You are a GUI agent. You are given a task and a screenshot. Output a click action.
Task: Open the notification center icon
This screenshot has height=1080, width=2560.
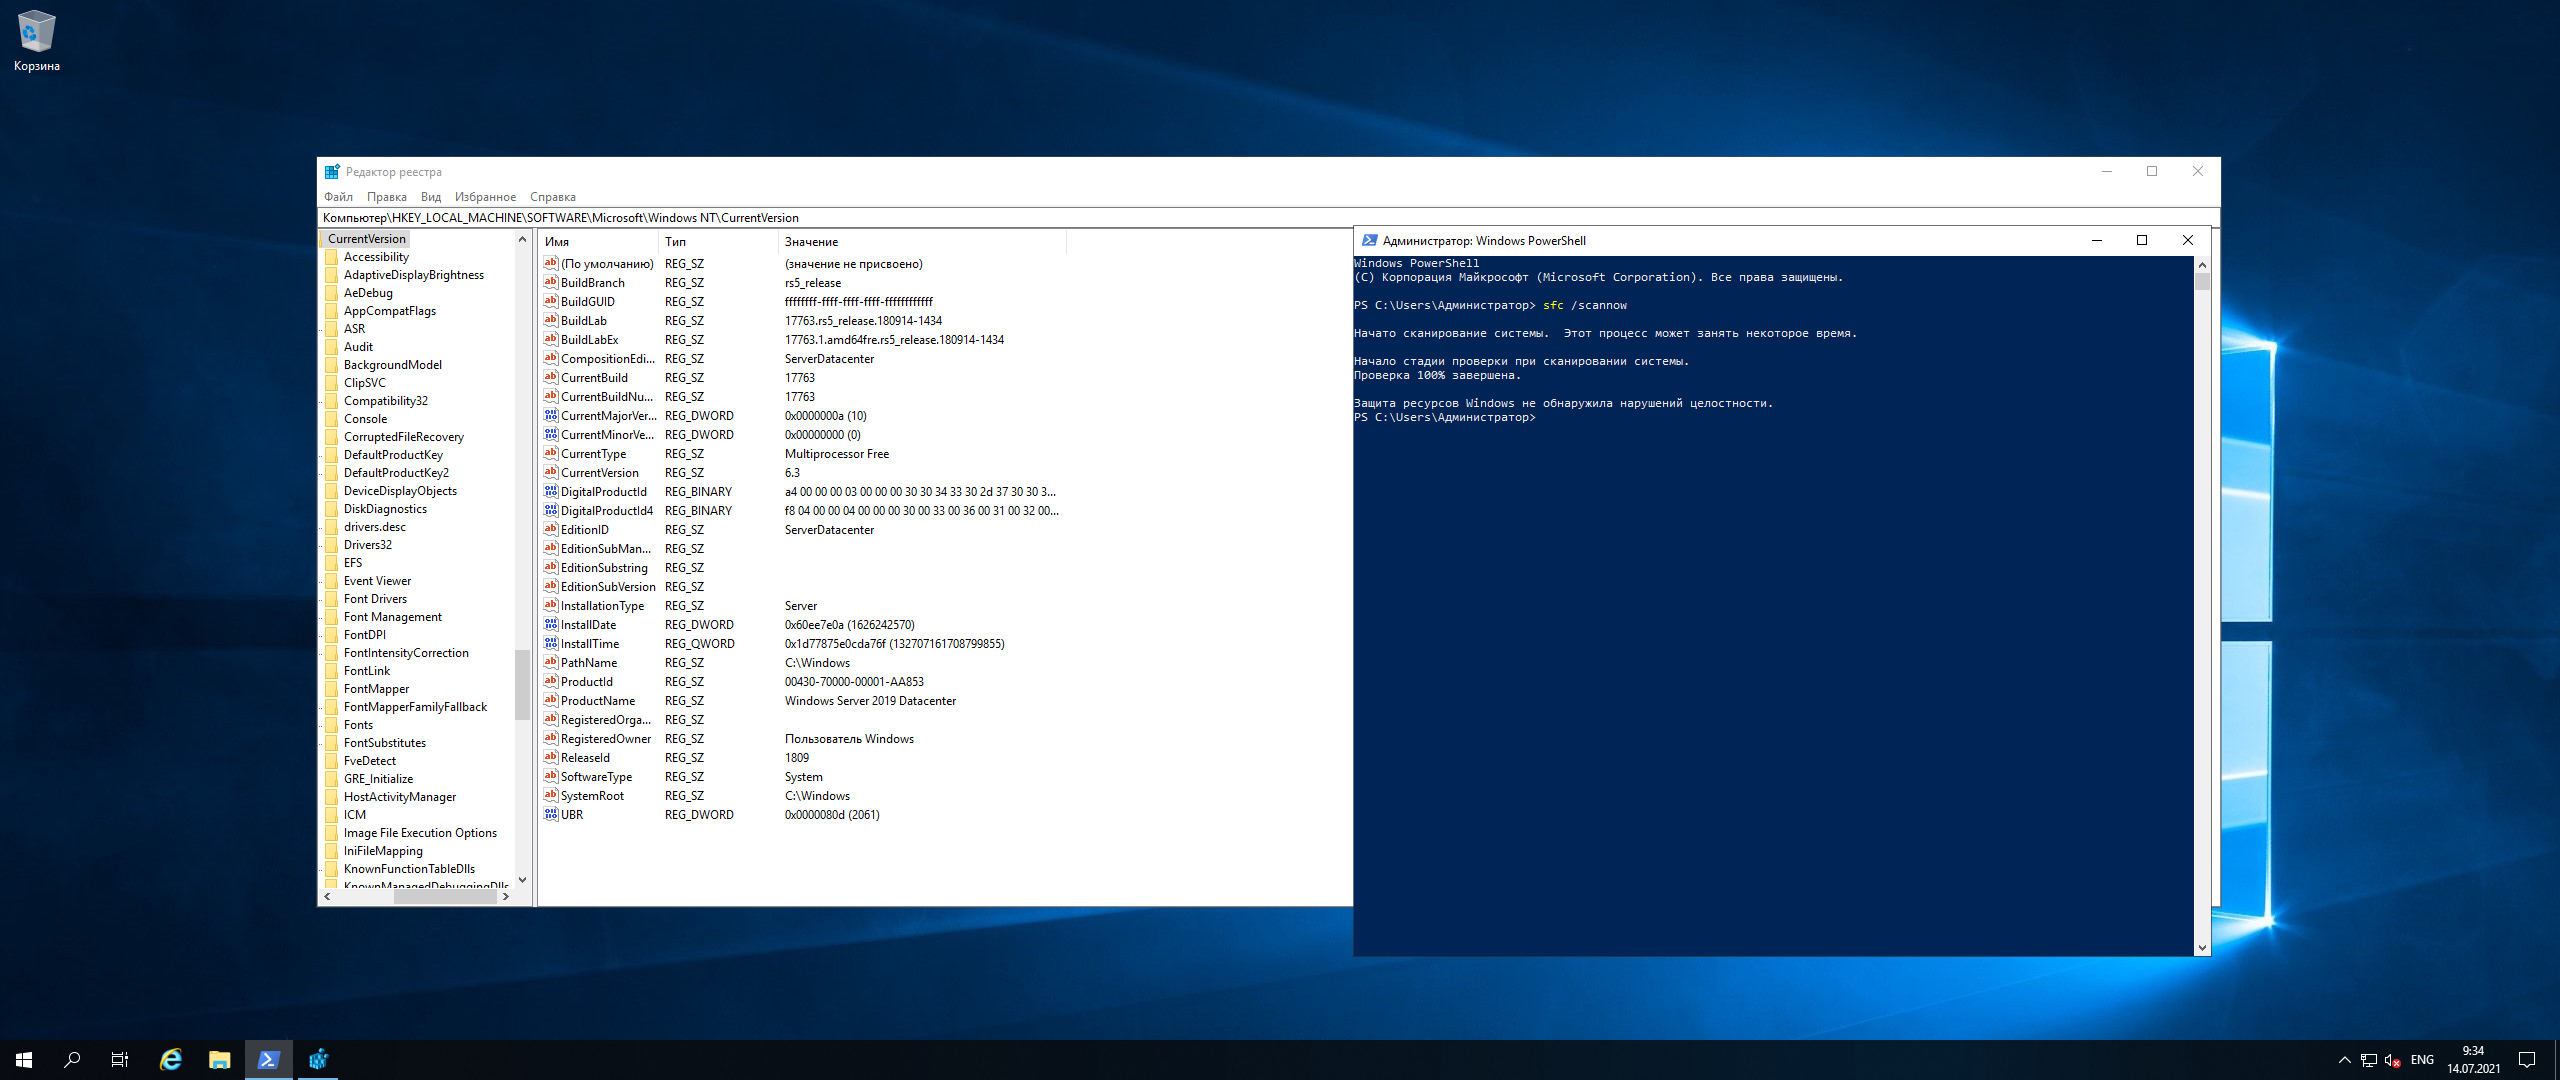pos(2527,1060)
